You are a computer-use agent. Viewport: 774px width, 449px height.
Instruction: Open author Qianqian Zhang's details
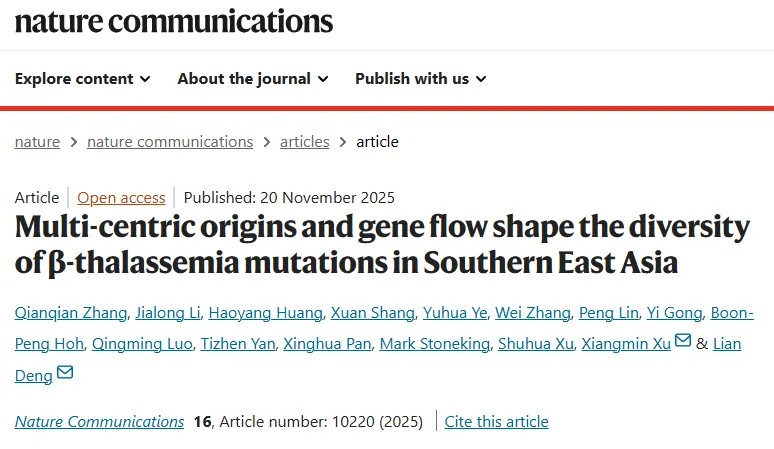71,313
